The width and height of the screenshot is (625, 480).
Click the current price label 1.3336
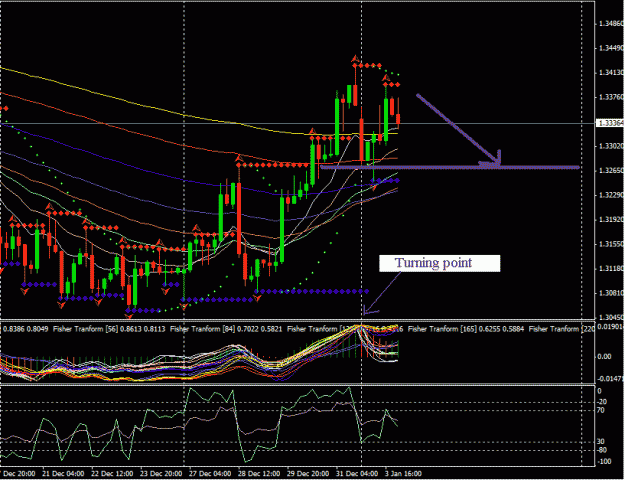[611, 123]
